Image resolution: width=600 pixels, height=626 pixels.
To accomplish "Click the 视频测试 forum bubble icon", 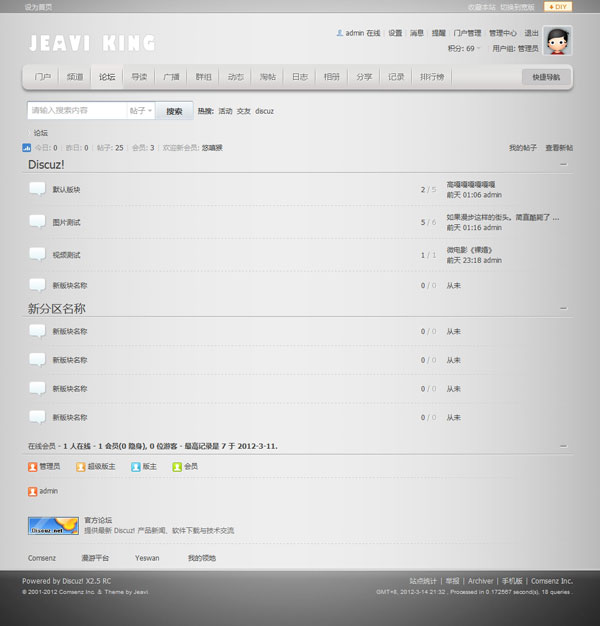I will click(x=37, y=254).
